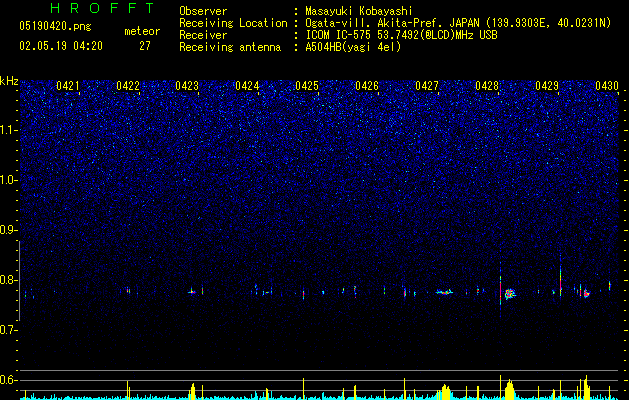Click the 0425 time marker

[307, 86]
